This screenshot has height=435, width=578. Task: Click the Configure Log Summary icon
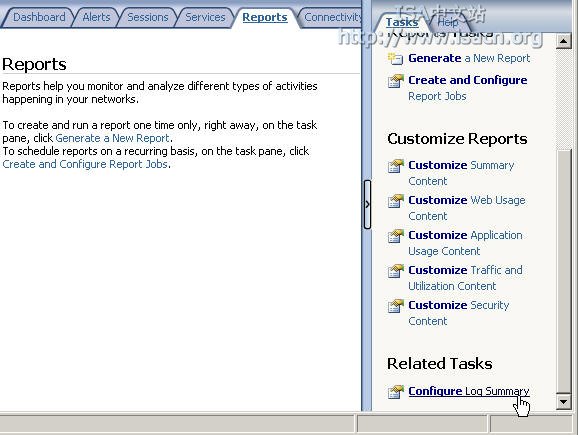[x=396, y=392]
